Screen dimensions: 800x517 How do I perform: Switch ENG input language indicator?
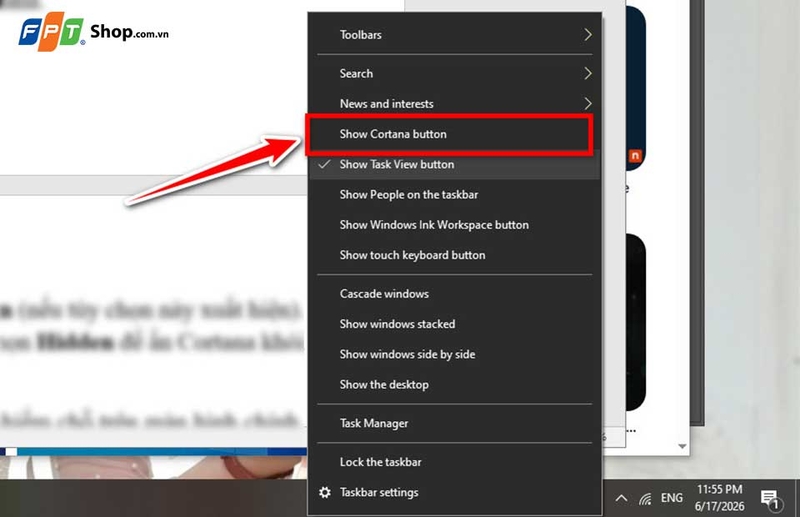671,498
